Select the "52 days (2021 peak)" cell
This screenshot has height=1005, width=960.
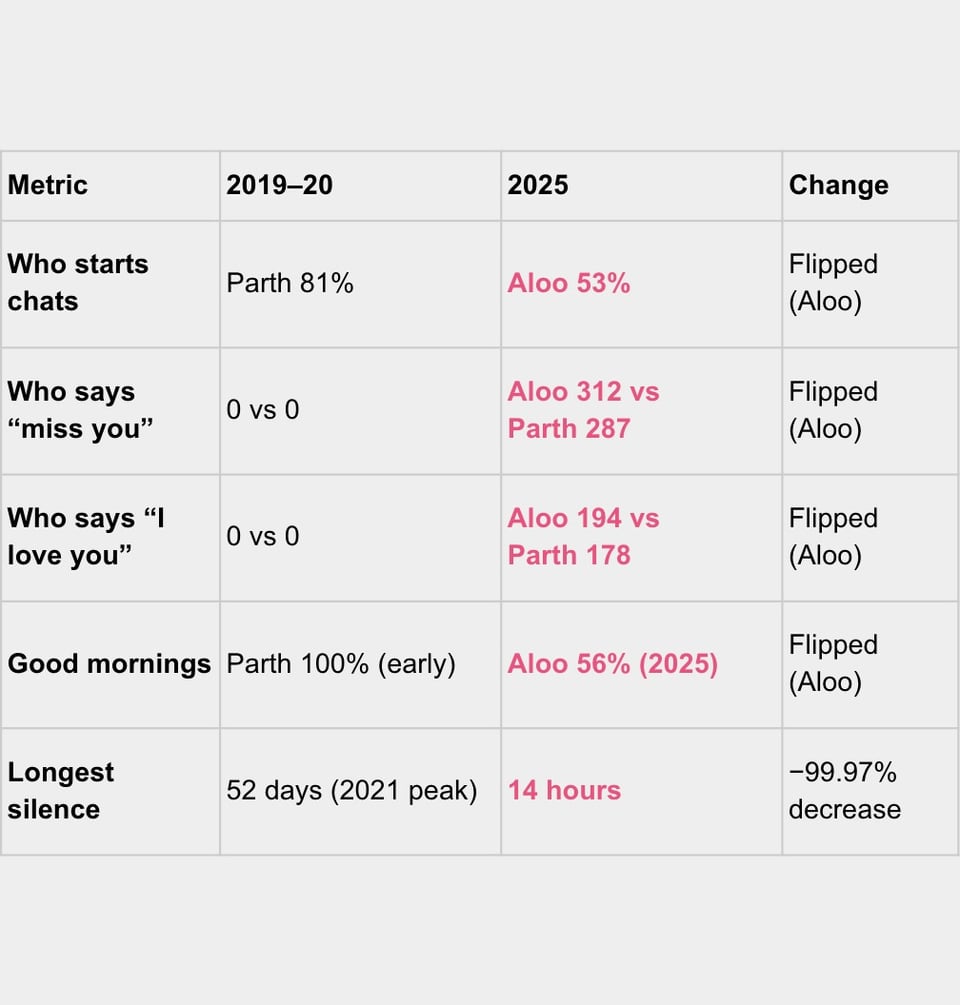[x=352, y=790]
